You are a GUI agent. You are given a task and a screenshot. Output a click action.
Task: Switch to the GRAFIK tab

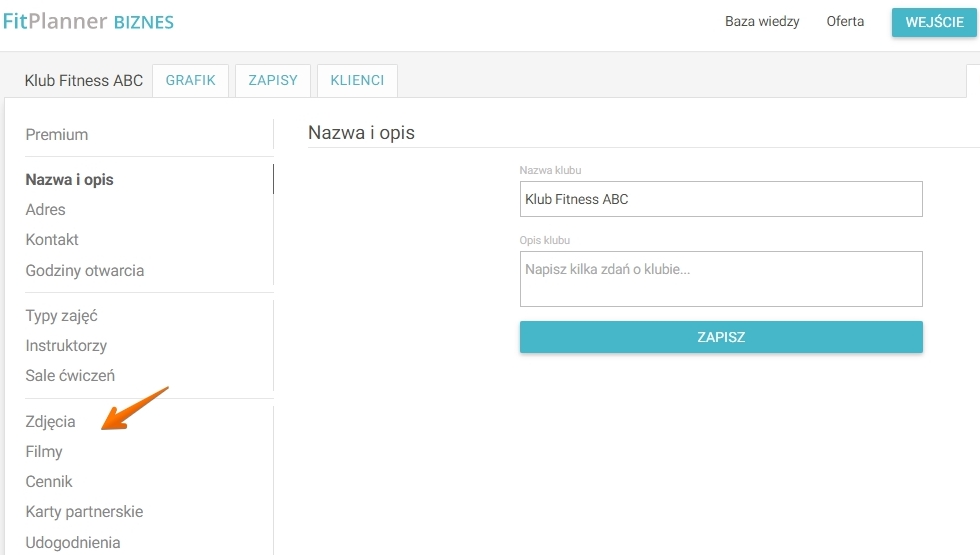point(191,81)
